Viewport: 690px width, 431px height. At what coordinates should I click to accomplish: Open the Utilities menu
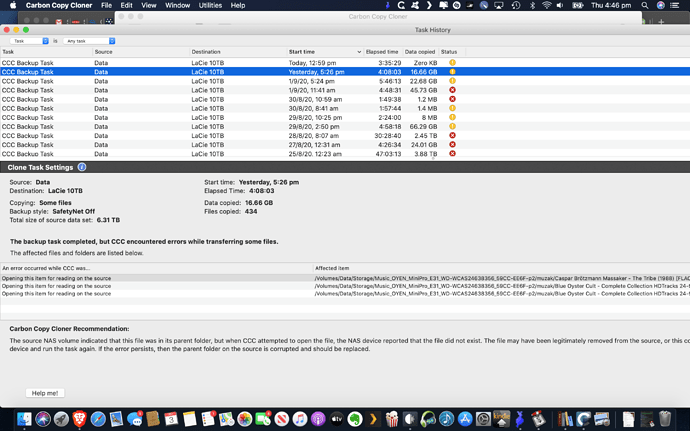210,5
